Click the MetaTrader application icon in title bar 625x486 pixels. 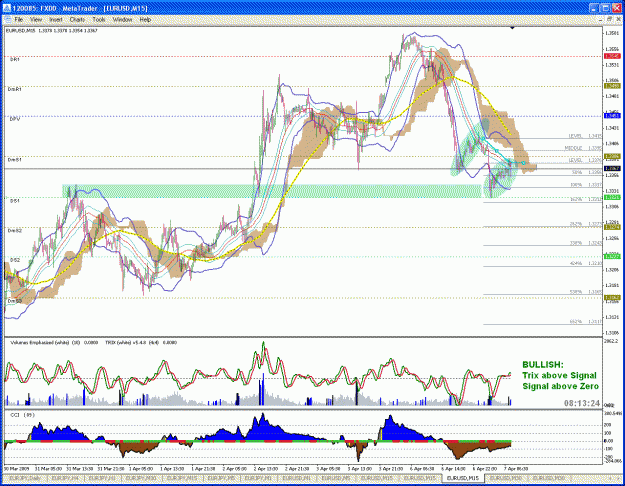point(7,8)
